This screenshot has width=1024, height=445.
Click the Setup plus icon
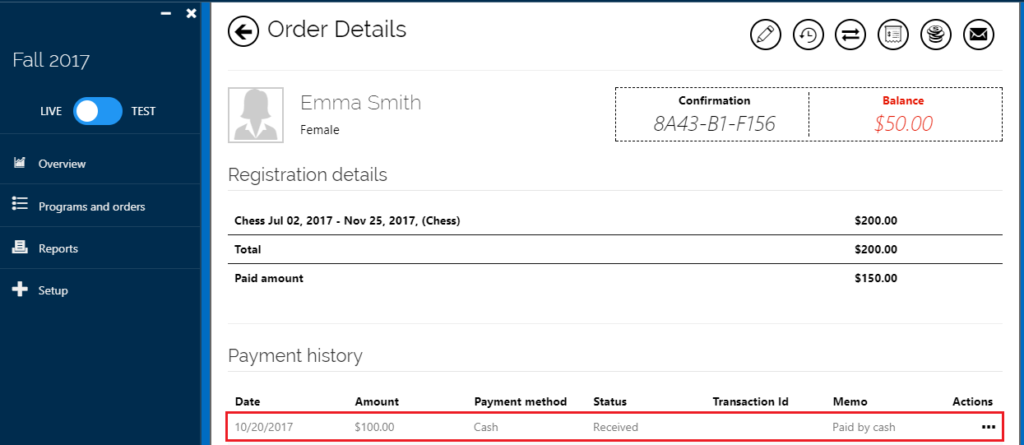pos(20,289)
